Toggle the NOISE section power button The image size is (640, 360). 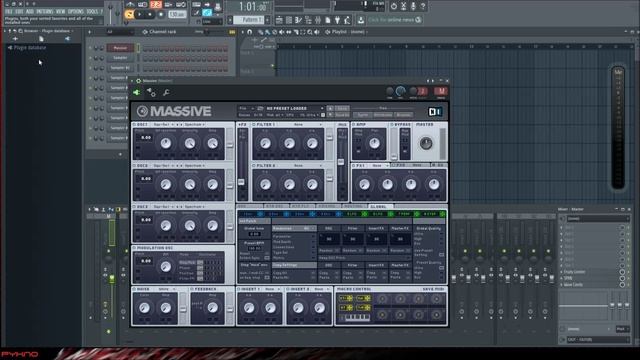coord(134,289)
